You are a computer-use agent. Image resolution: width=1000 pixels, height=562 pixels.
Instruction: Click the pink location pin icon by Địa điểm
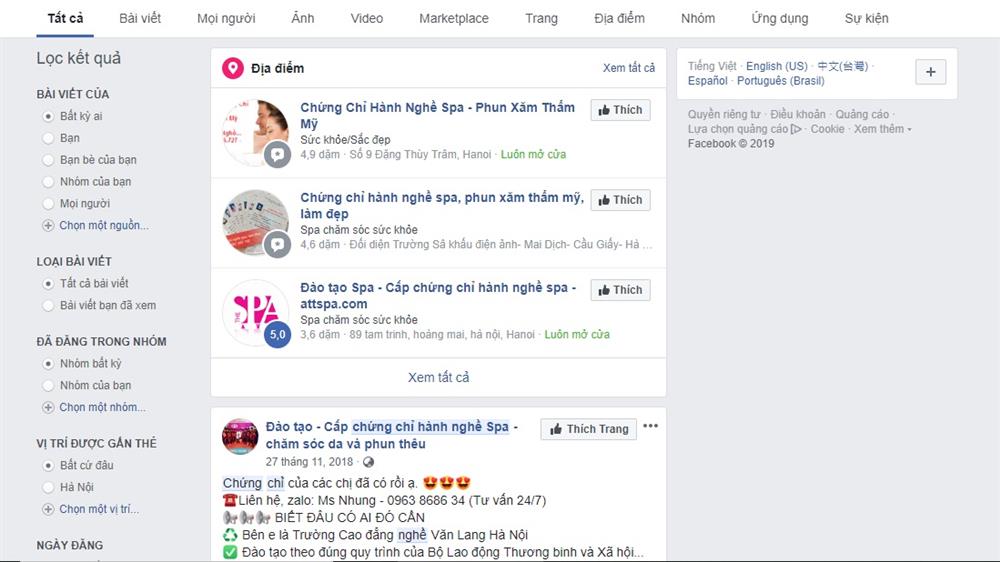[233, 68]
